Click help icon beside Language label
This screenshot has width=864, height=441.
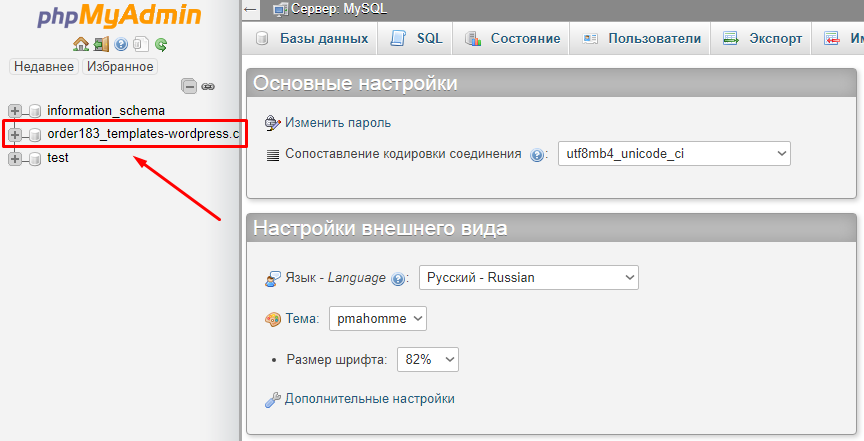pos(398,279)
